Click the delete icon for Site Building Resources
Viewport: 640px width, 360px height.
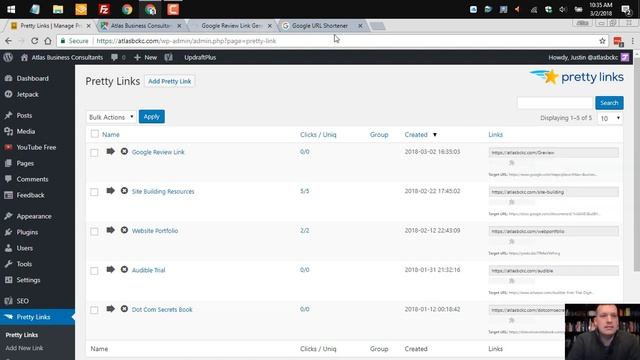click(124, 191)
